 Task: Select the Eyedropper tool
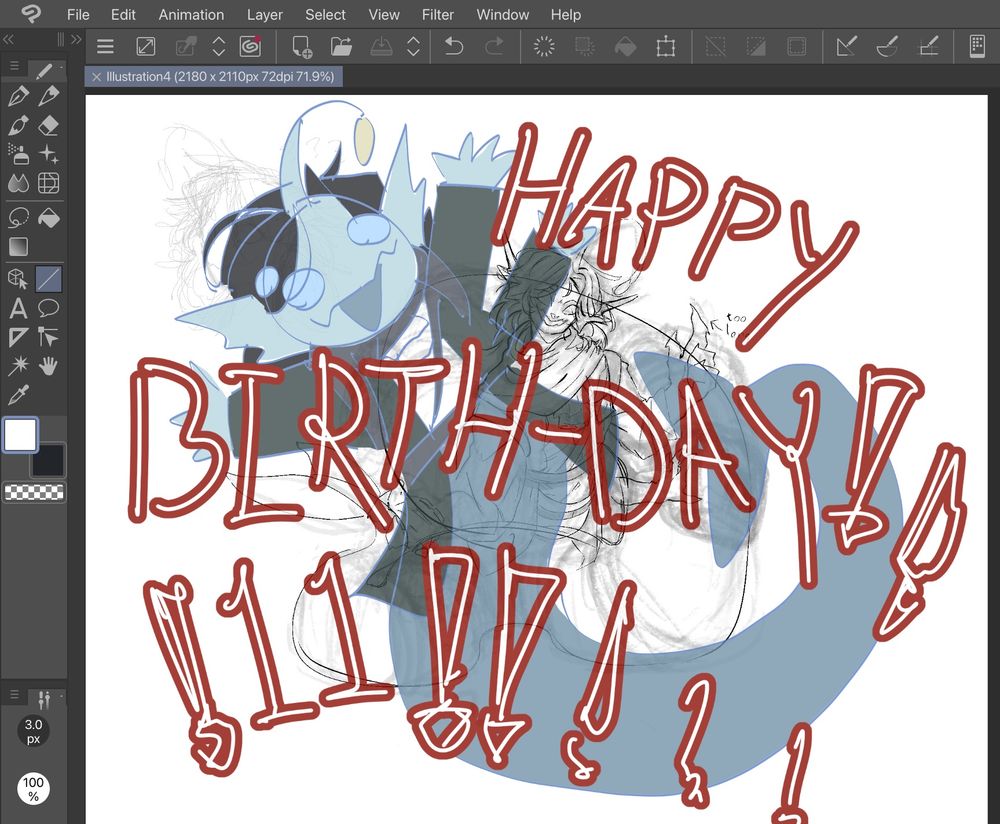(x=18, y=395)
